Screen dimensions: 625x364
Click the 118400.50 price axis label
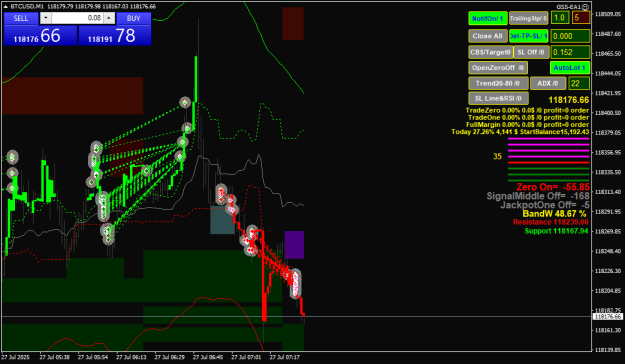coord(607,113)
